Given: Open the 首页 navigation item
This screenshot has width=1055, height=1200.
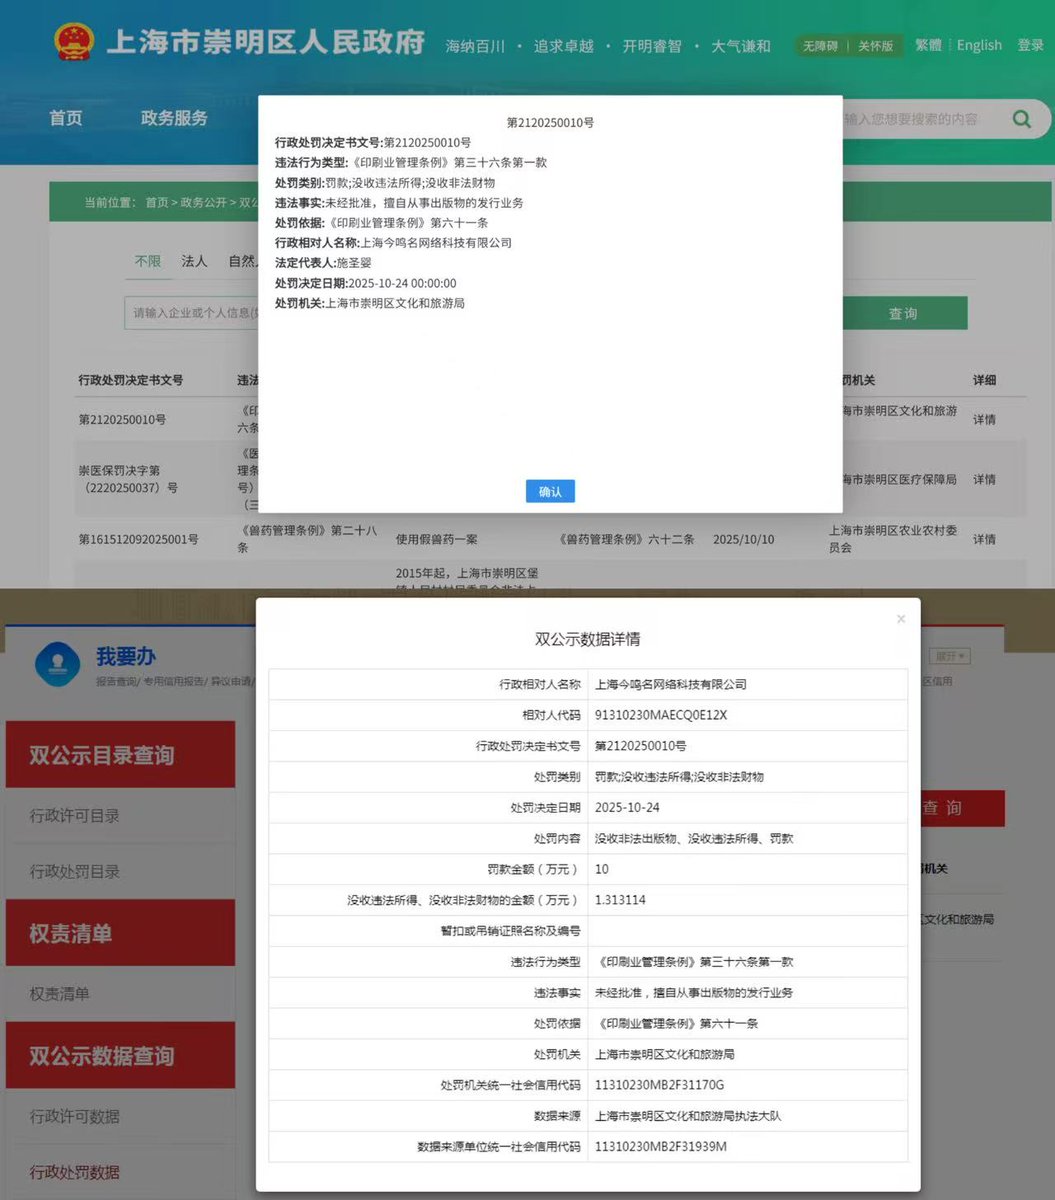Looking at the screenshot, I should (66, 118).
